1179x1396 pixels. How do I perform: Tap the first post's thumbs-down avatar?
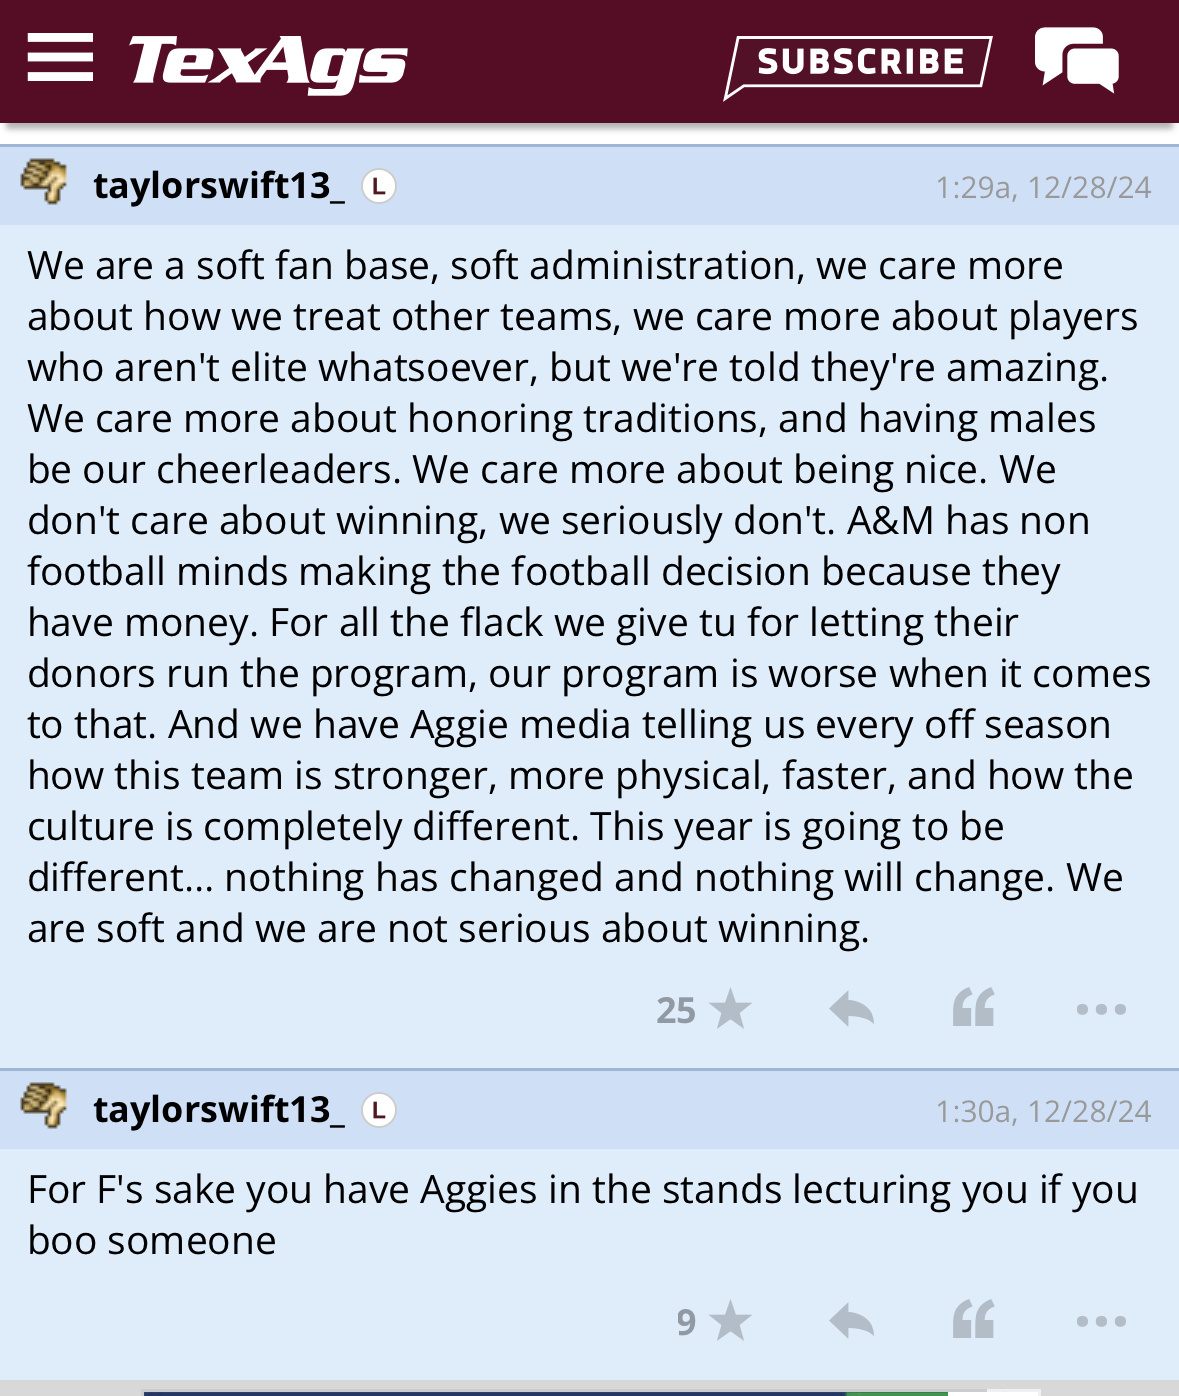point(44,183)
